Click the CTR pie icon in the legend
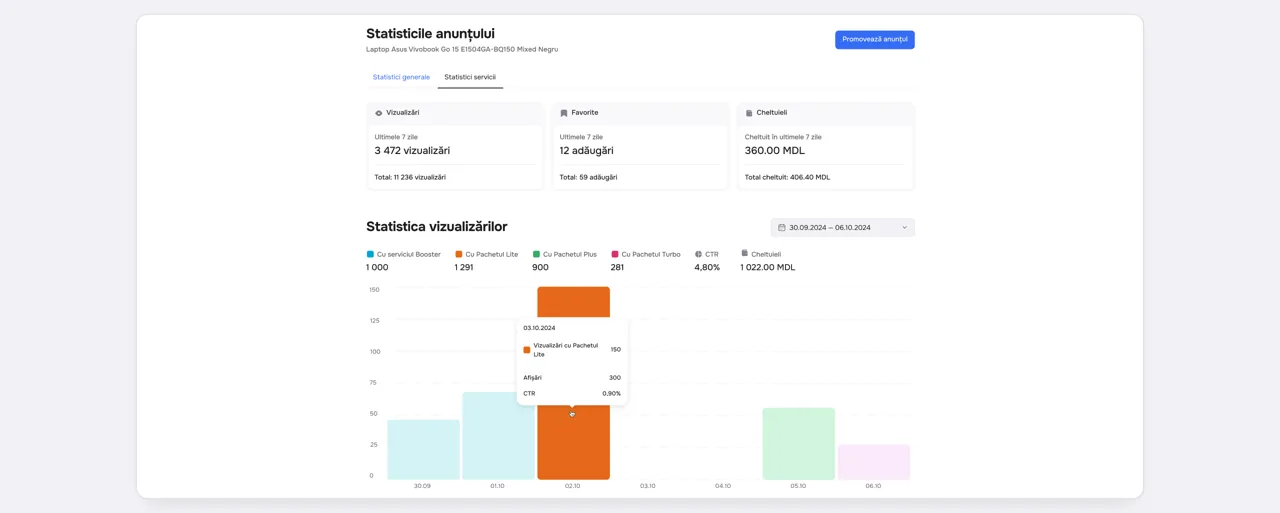This screenshot has height=513, width=1280. [698, 254]
